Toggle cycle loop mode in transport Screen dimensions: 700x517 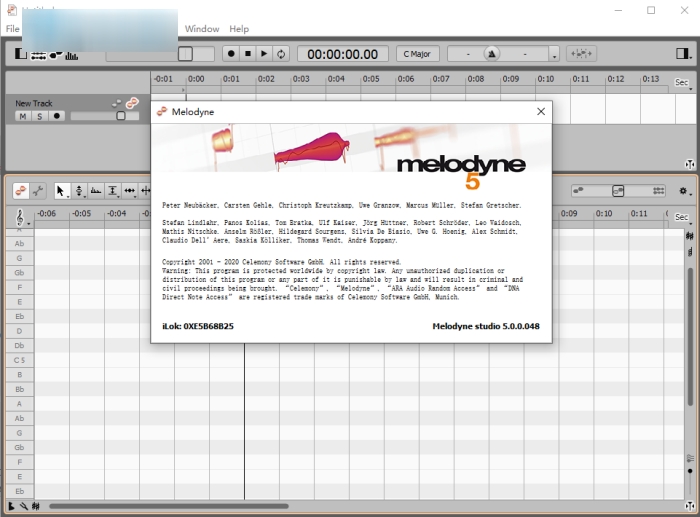pyautogui.click(x=281, y=54)
